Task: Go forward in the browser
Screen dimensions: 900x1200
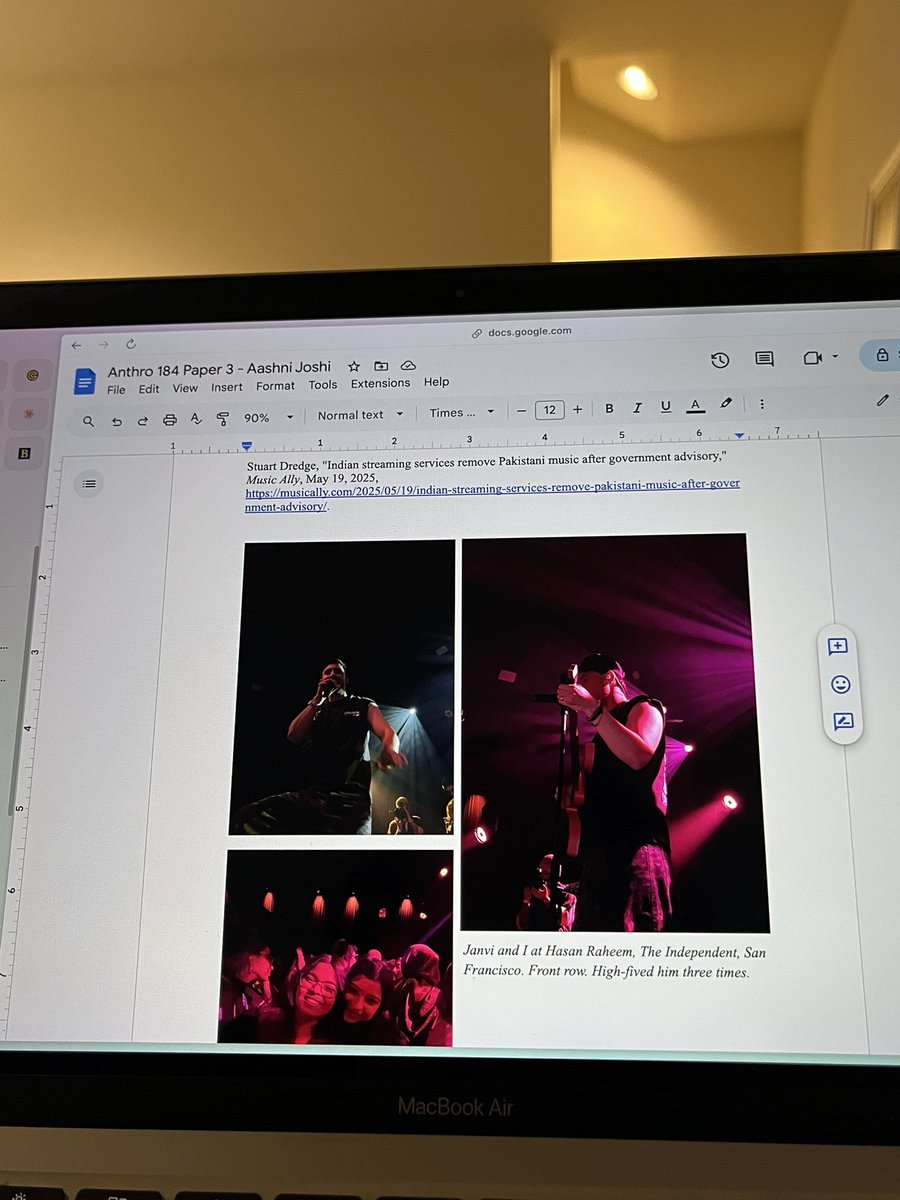Action: pos(103,345)
